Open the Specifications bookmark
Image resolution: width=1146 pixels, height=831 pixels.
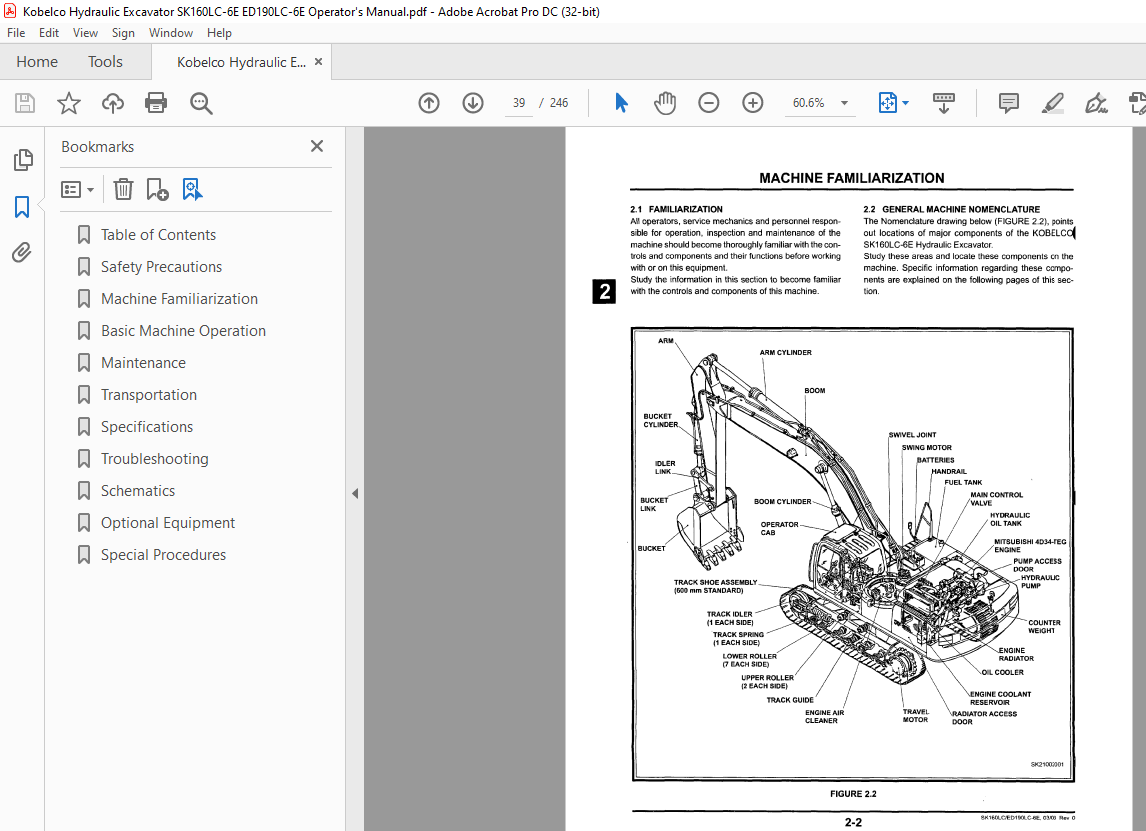click(147, 427)
